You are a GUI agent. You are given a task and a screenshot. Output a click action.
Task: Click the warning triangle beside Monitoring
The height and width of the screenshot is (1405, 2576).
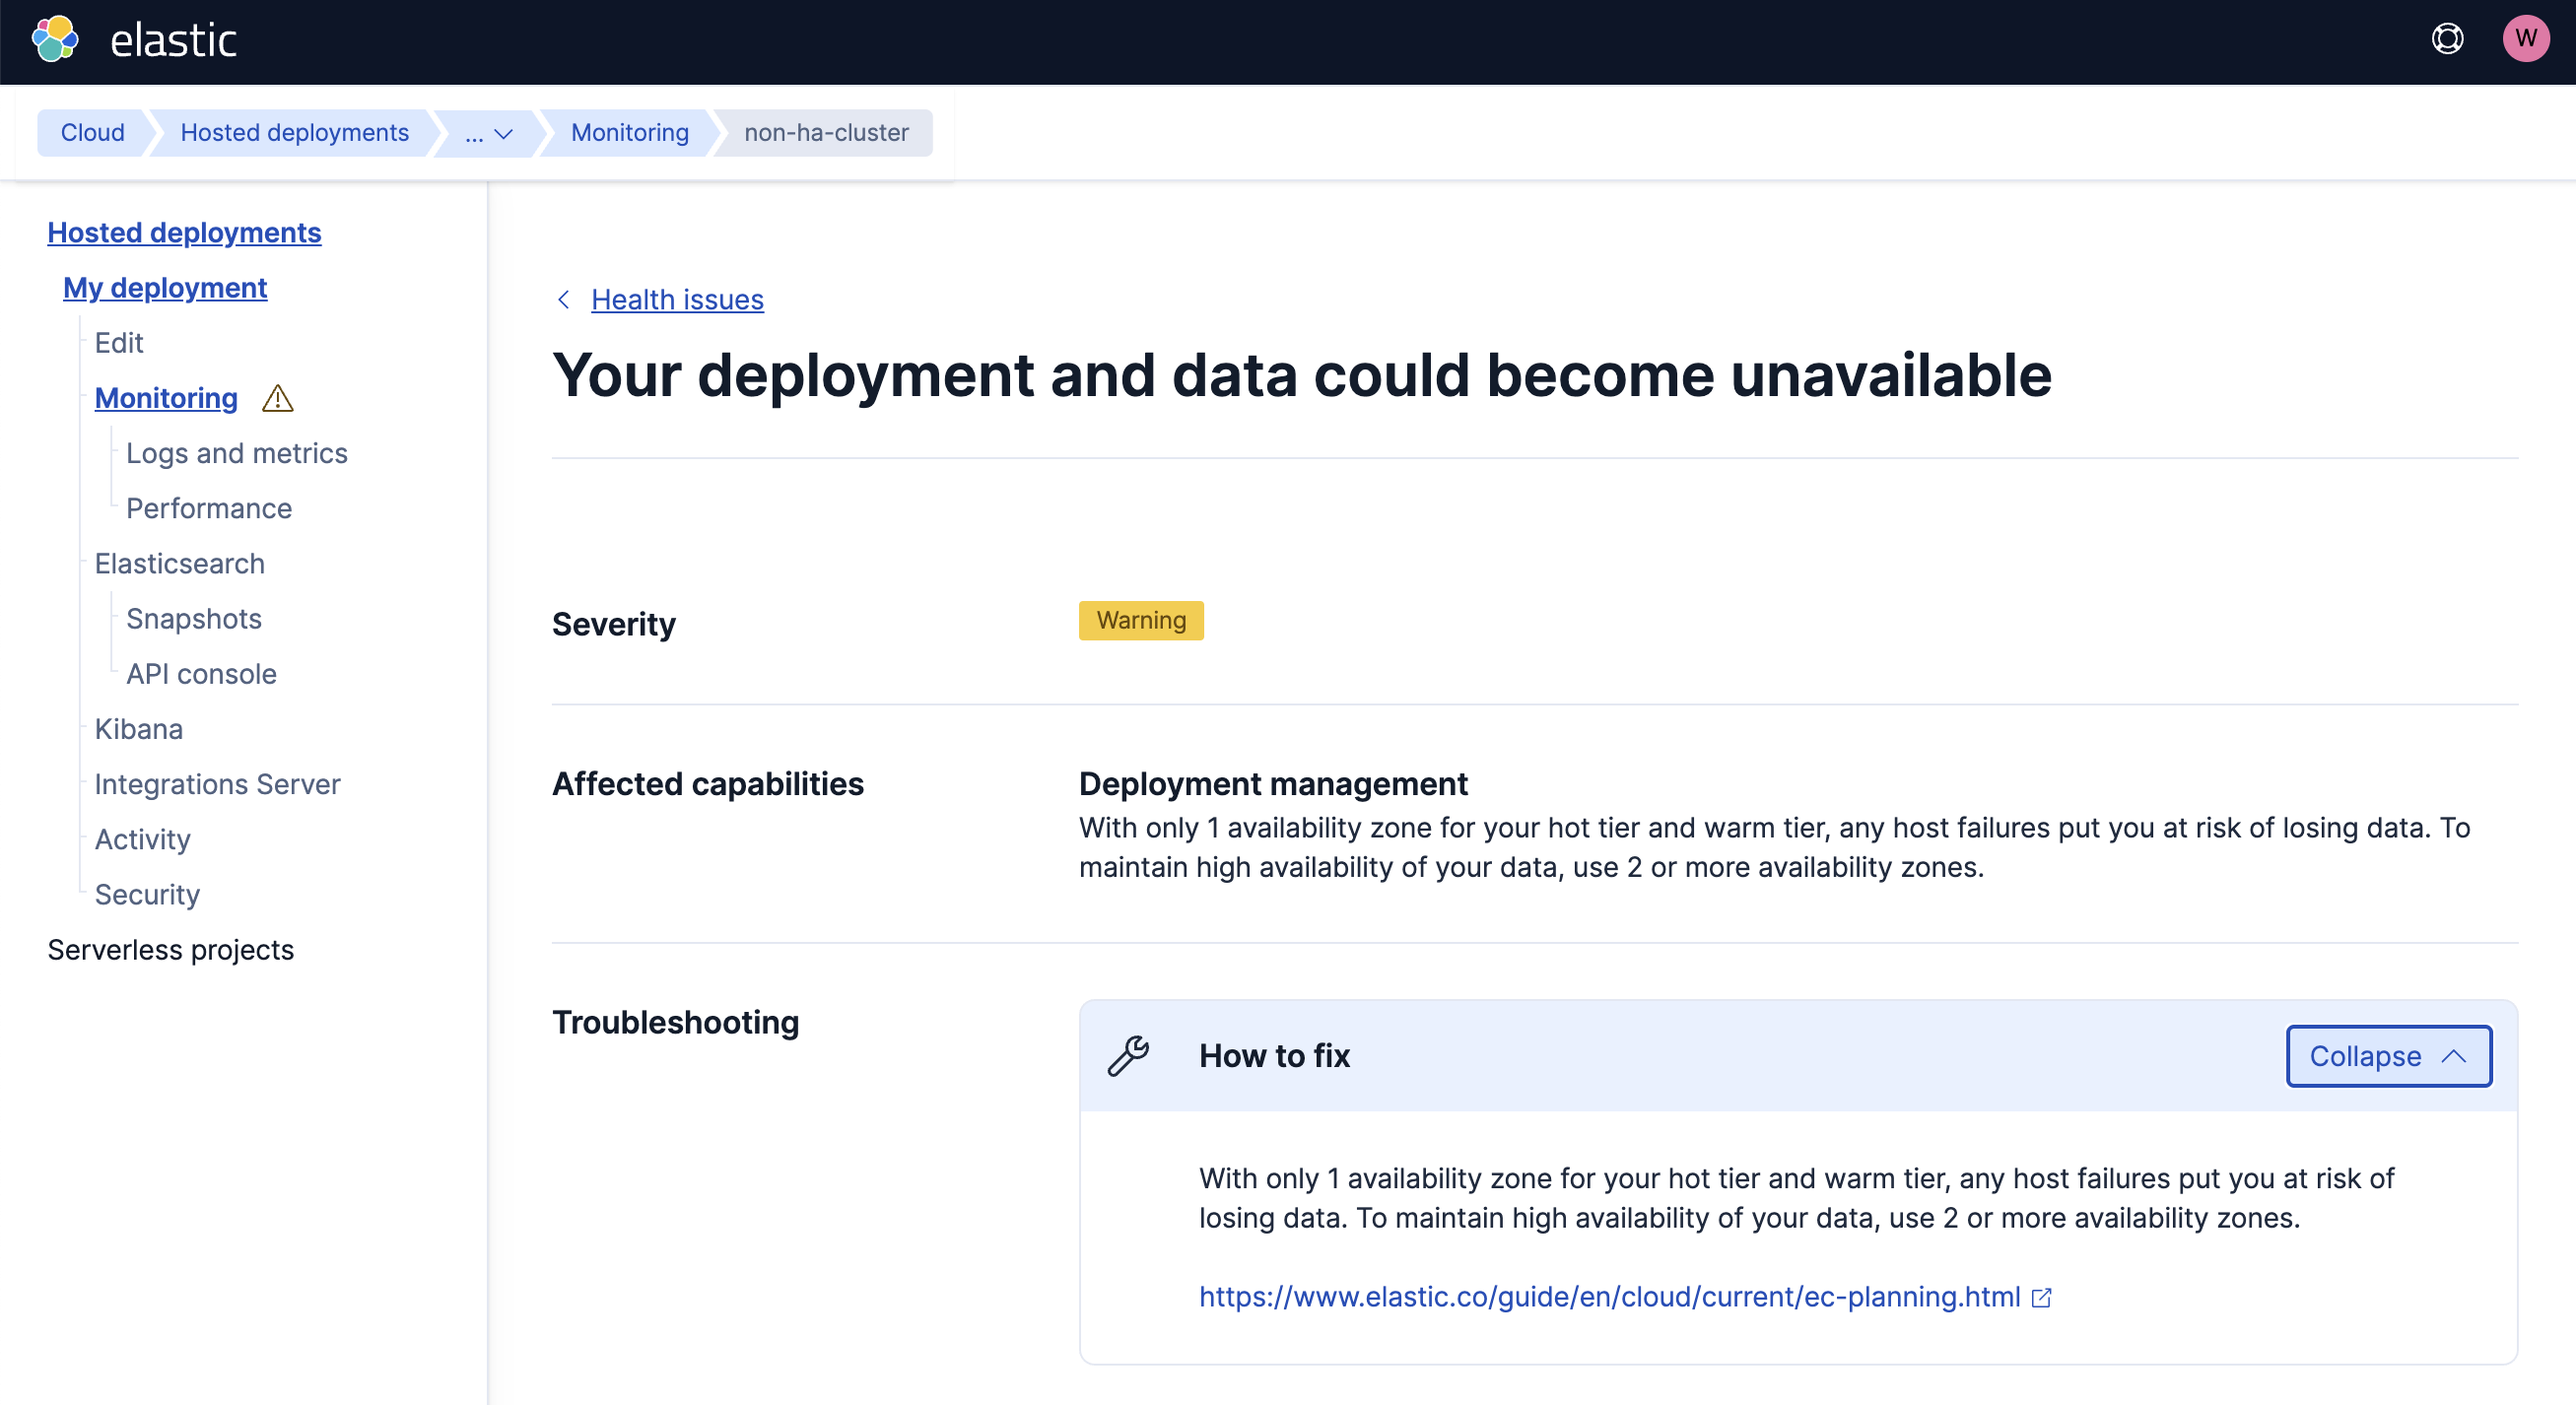[277, 398]
